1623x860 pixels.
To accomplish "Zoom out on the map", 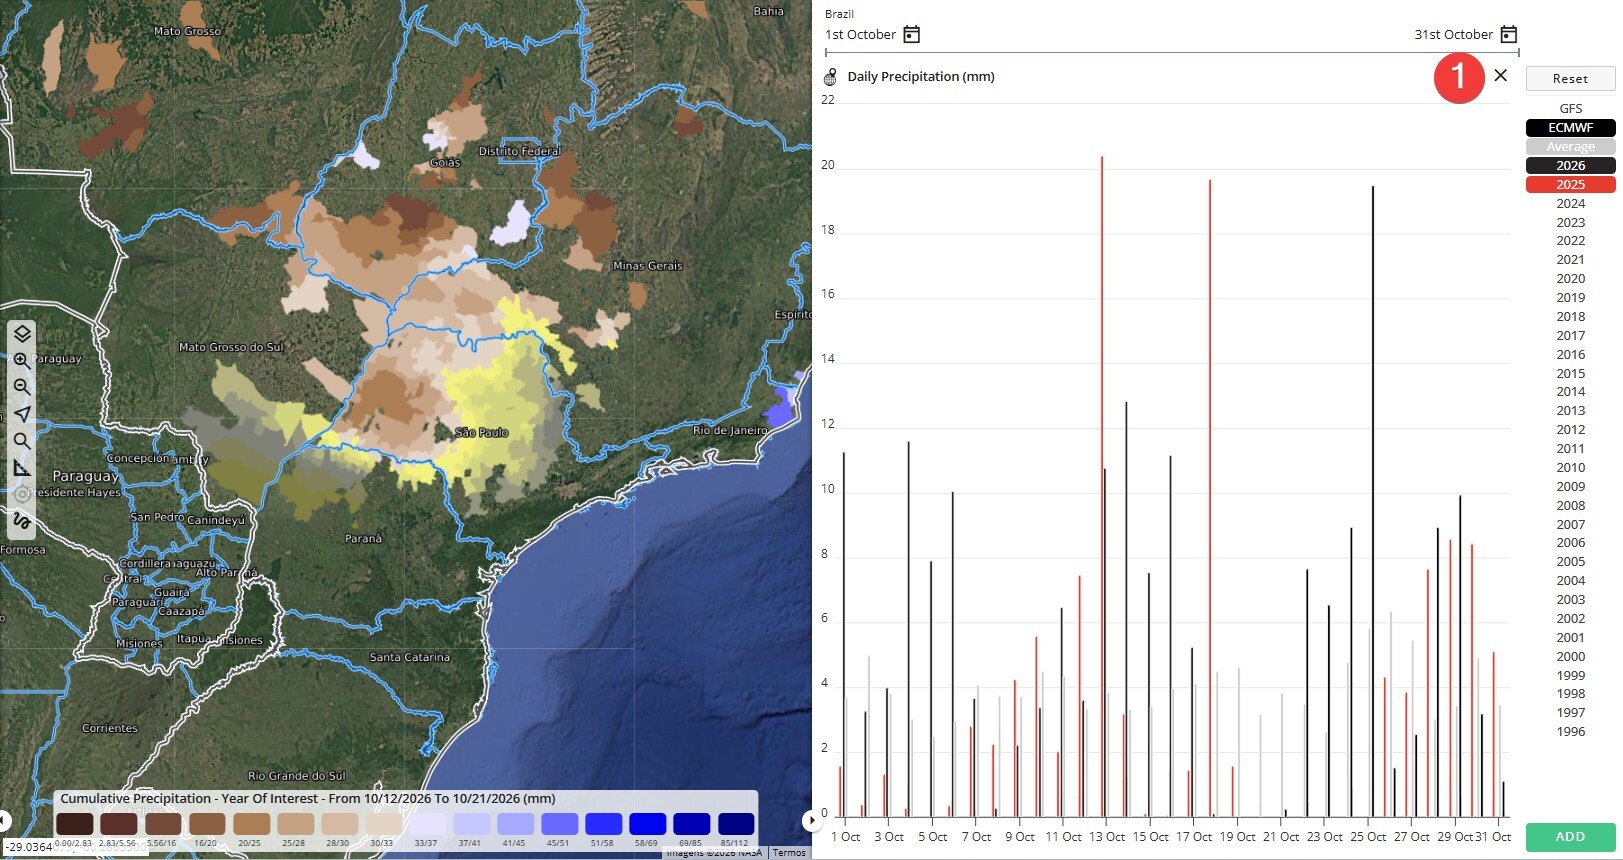I will pyautogui.click(x=22, y=387).
